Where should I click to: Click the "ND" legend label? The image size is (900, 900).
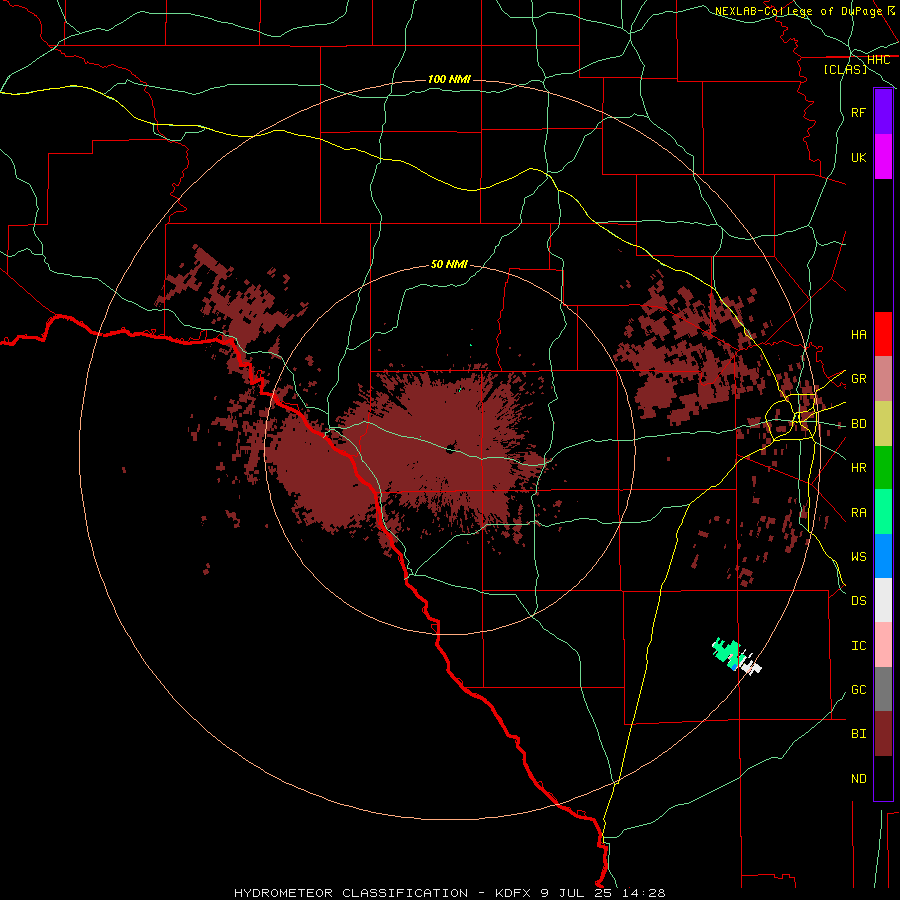[858, 778]
